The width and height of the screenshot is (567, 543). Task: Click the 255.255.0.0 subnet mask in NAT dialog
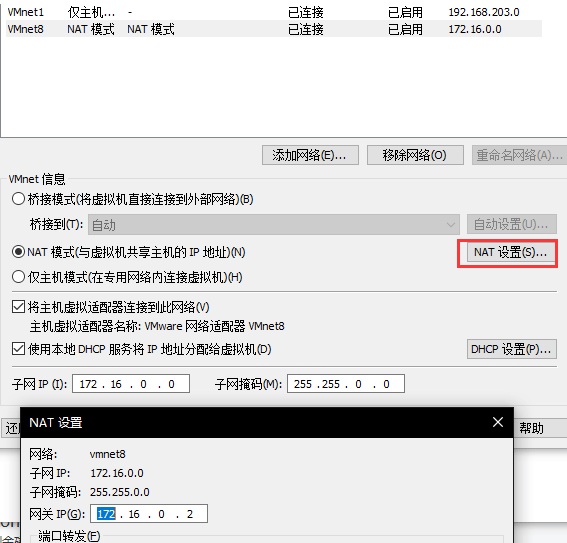point(120,492)
